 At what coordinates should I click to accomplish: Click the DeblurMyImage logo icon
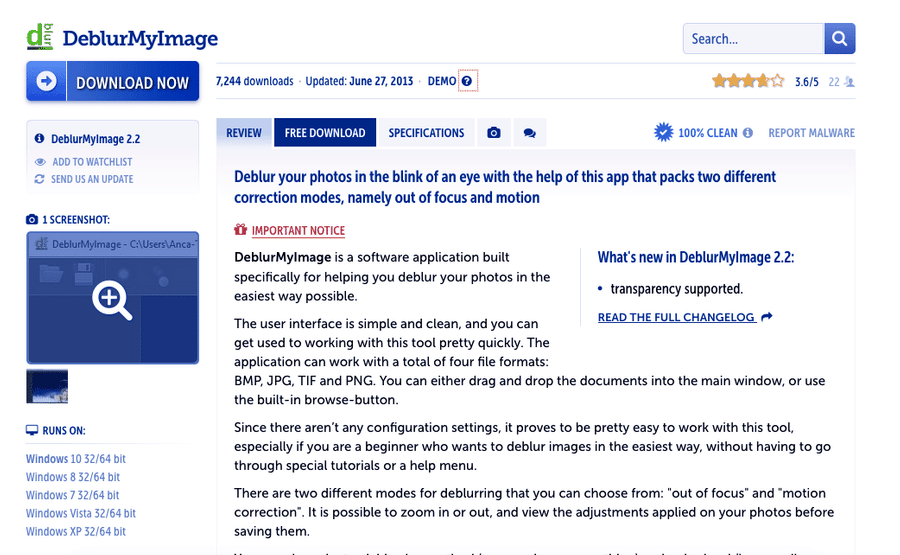pyautogui.click(x=40, y=37)
